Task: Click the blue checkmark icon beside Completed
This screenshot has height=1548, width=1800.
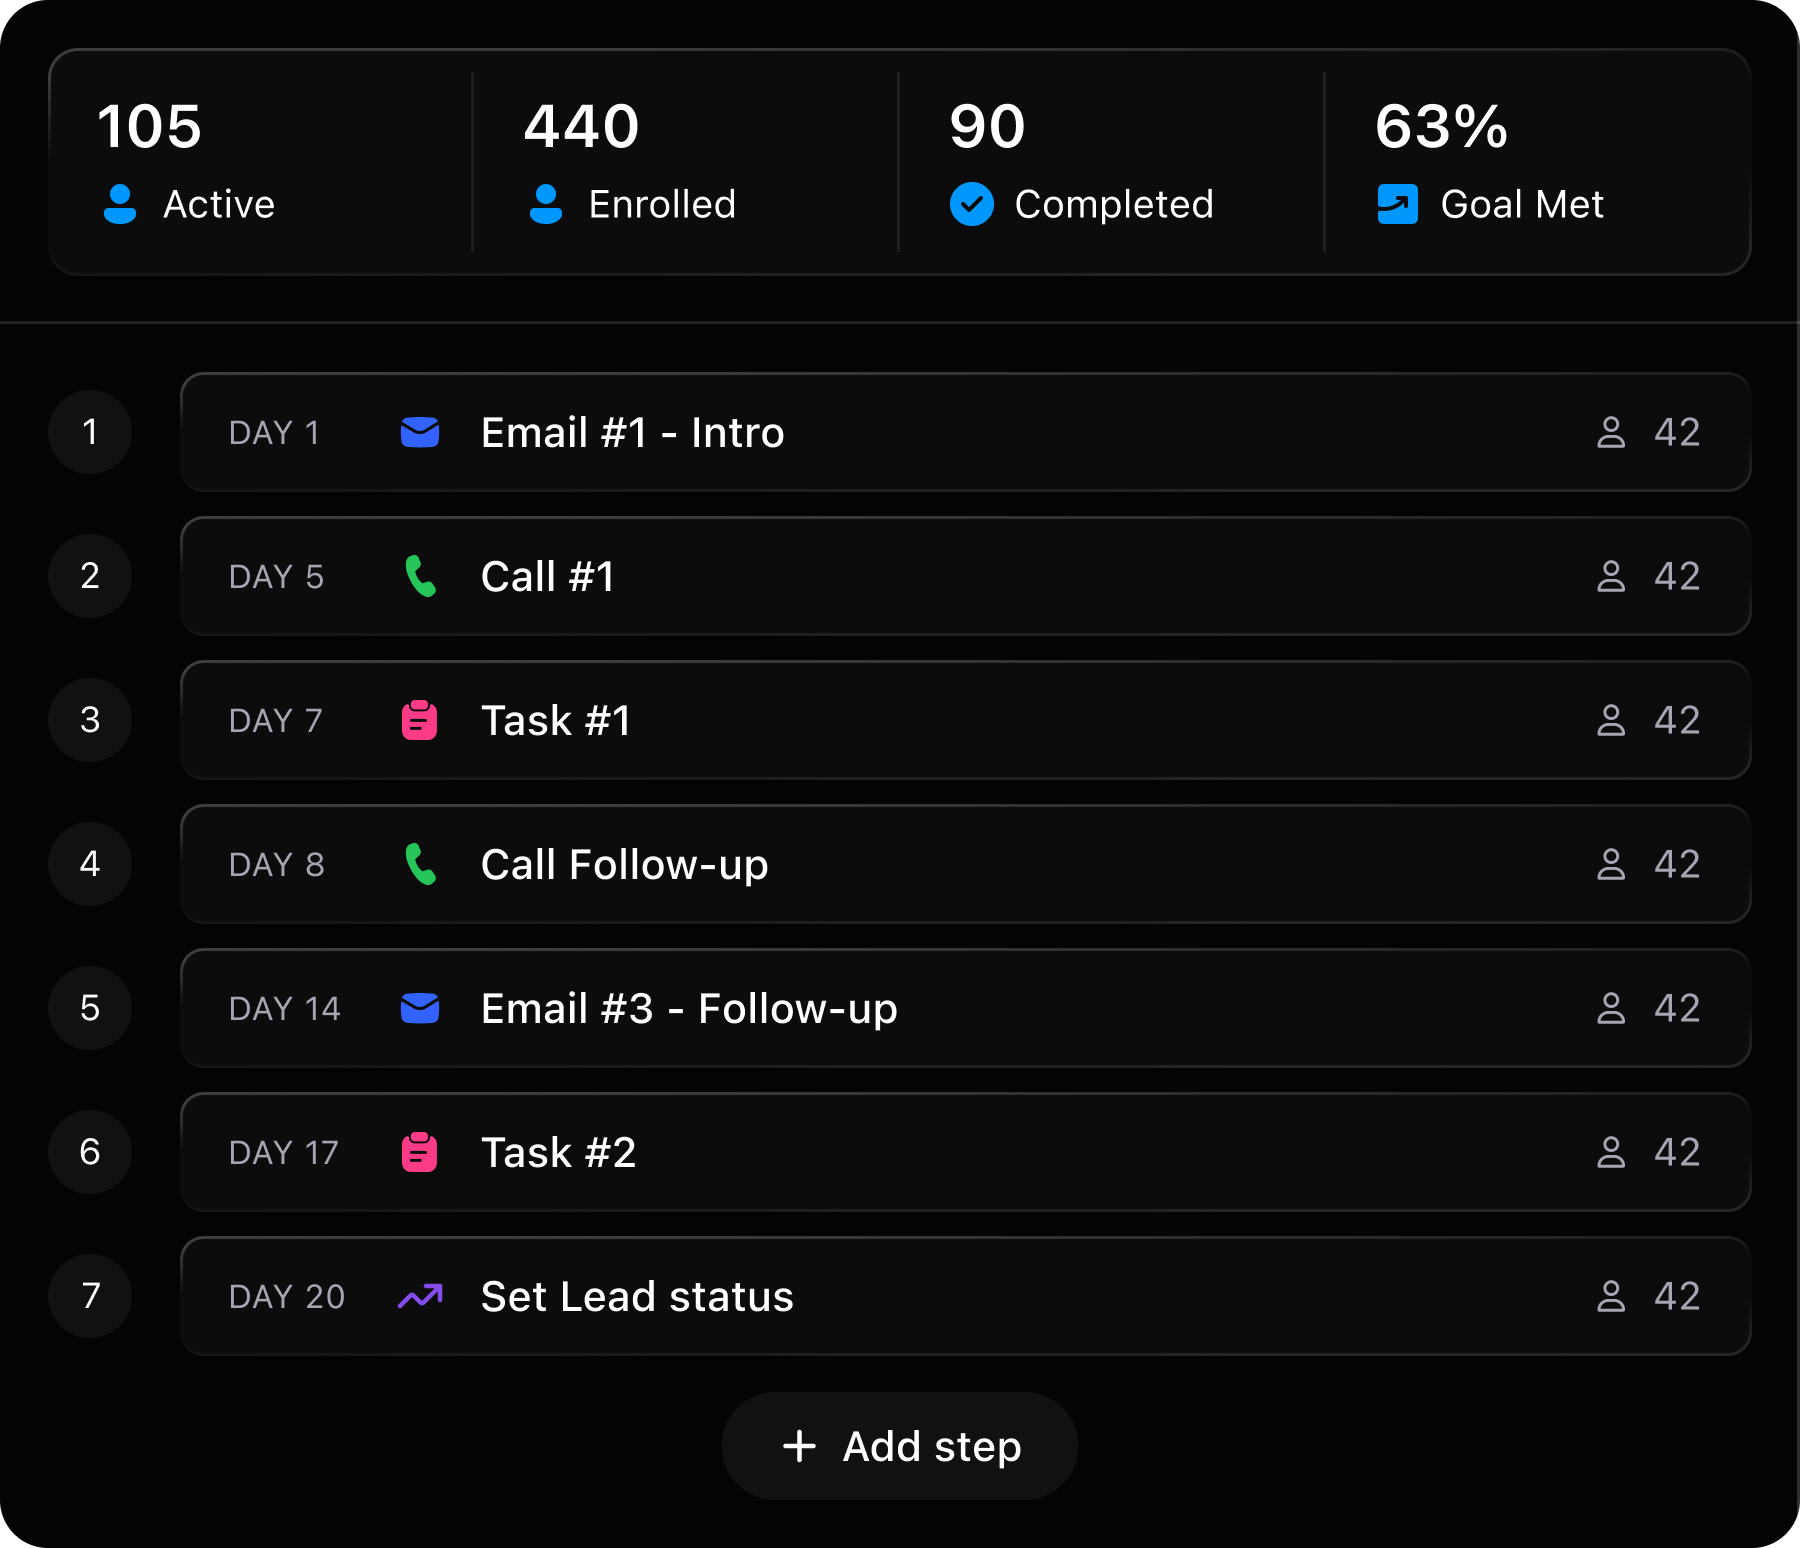Action: click(x=972, y=204)
